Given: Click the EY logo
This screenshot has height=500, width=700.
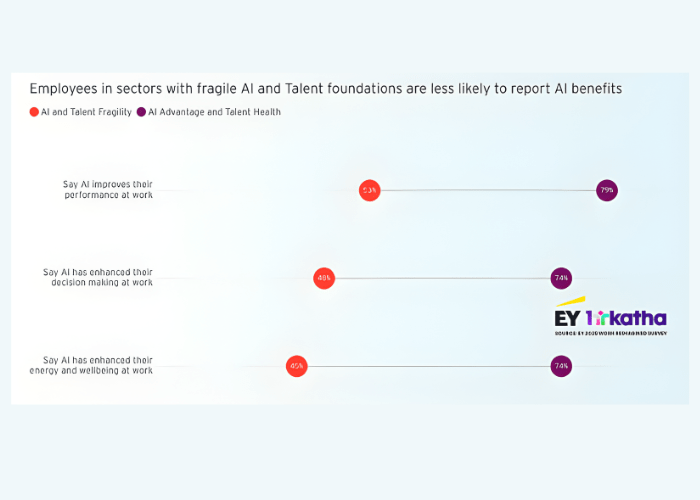Looking at the screenshot, I should click(x=569, y=312).
